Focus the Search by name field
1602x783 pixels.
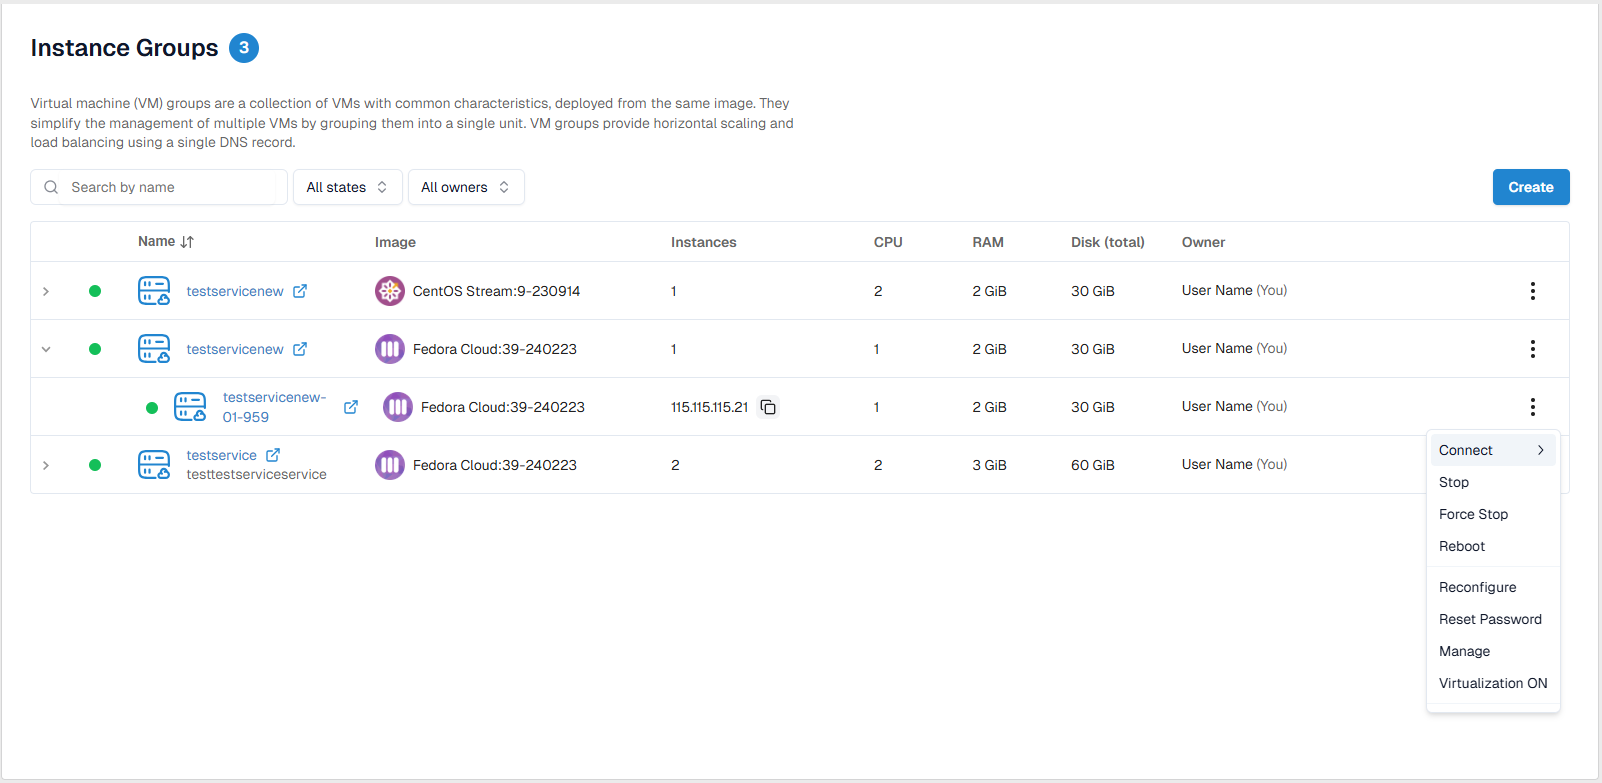click(170, 187)
